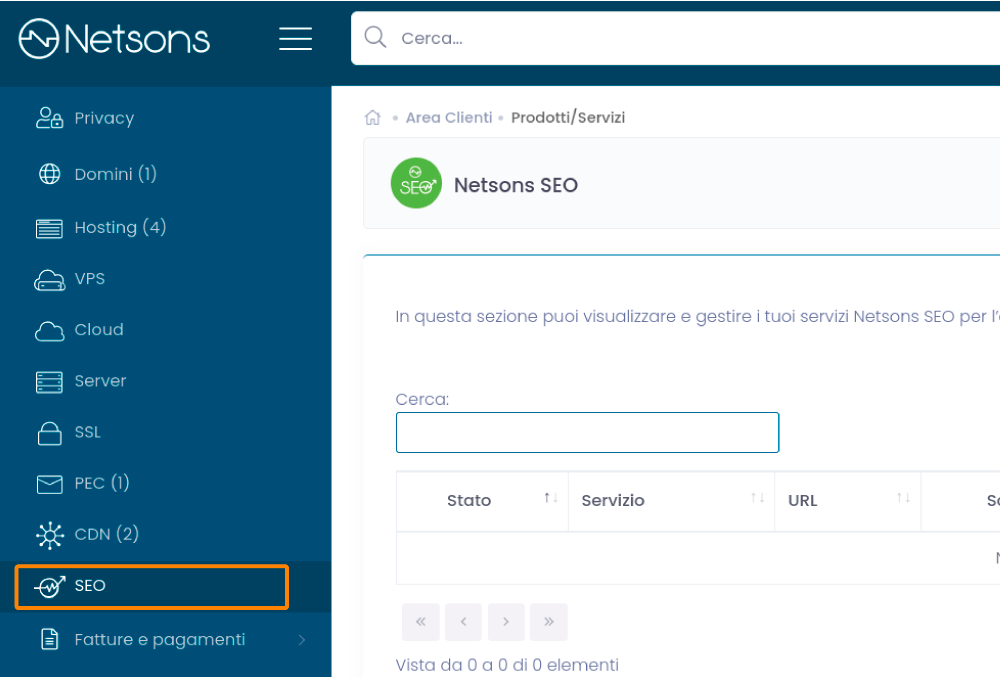This screenshot has height=677, width=1000.
Task: Click the Privacy user-lock icon
Action: coord(49,118)
